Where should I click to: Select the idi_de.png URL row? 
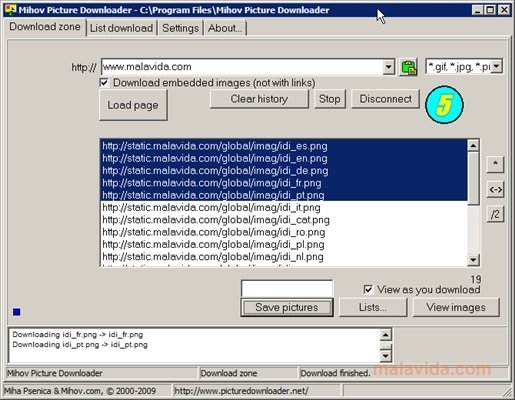(284, 171)
